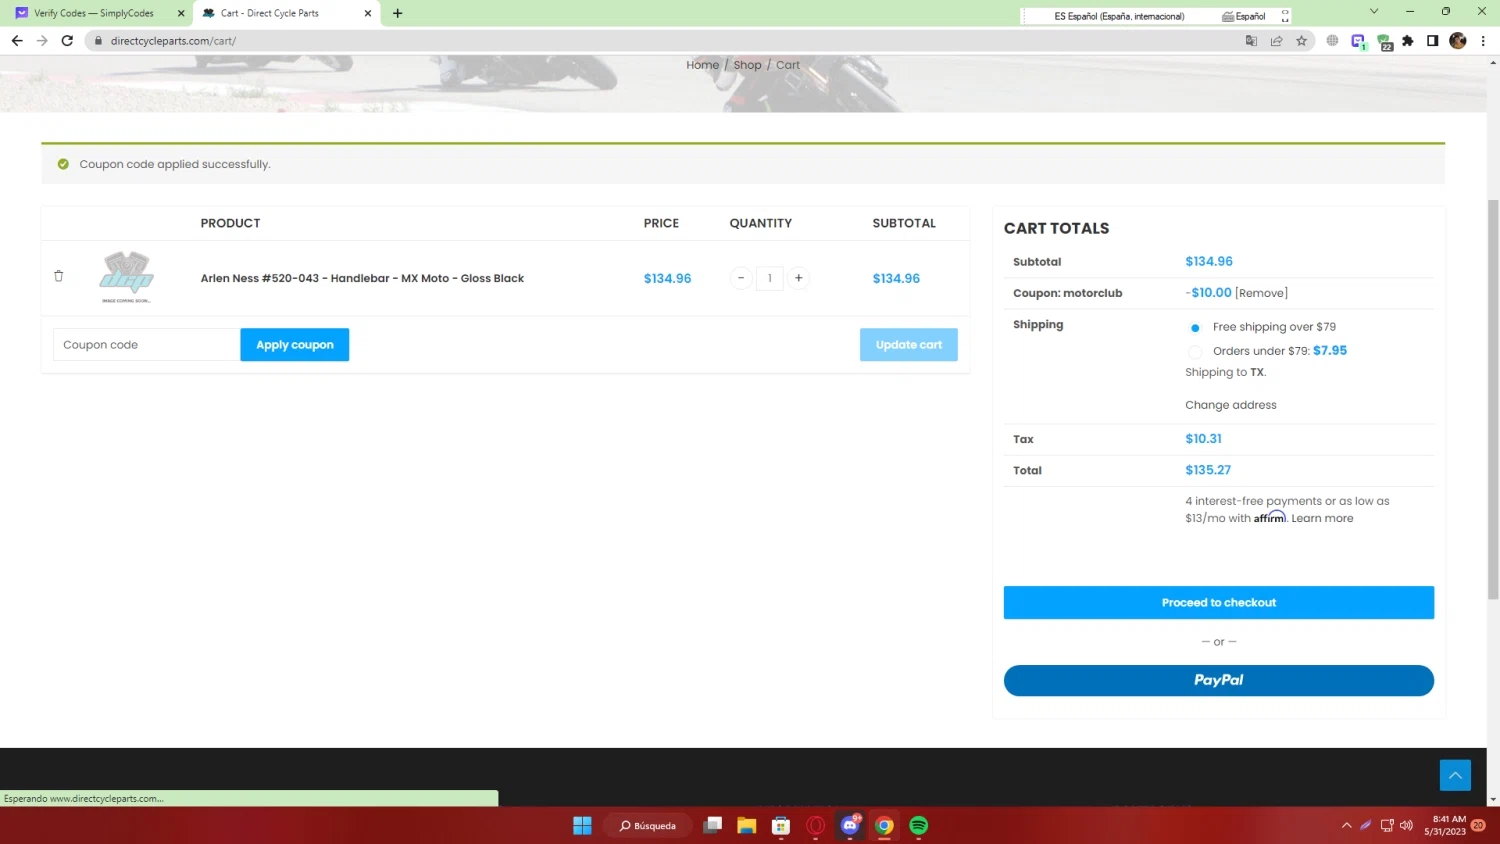Close the Verify Codes tab
This screenshot has width=1500, height=844.
(181, 13)
